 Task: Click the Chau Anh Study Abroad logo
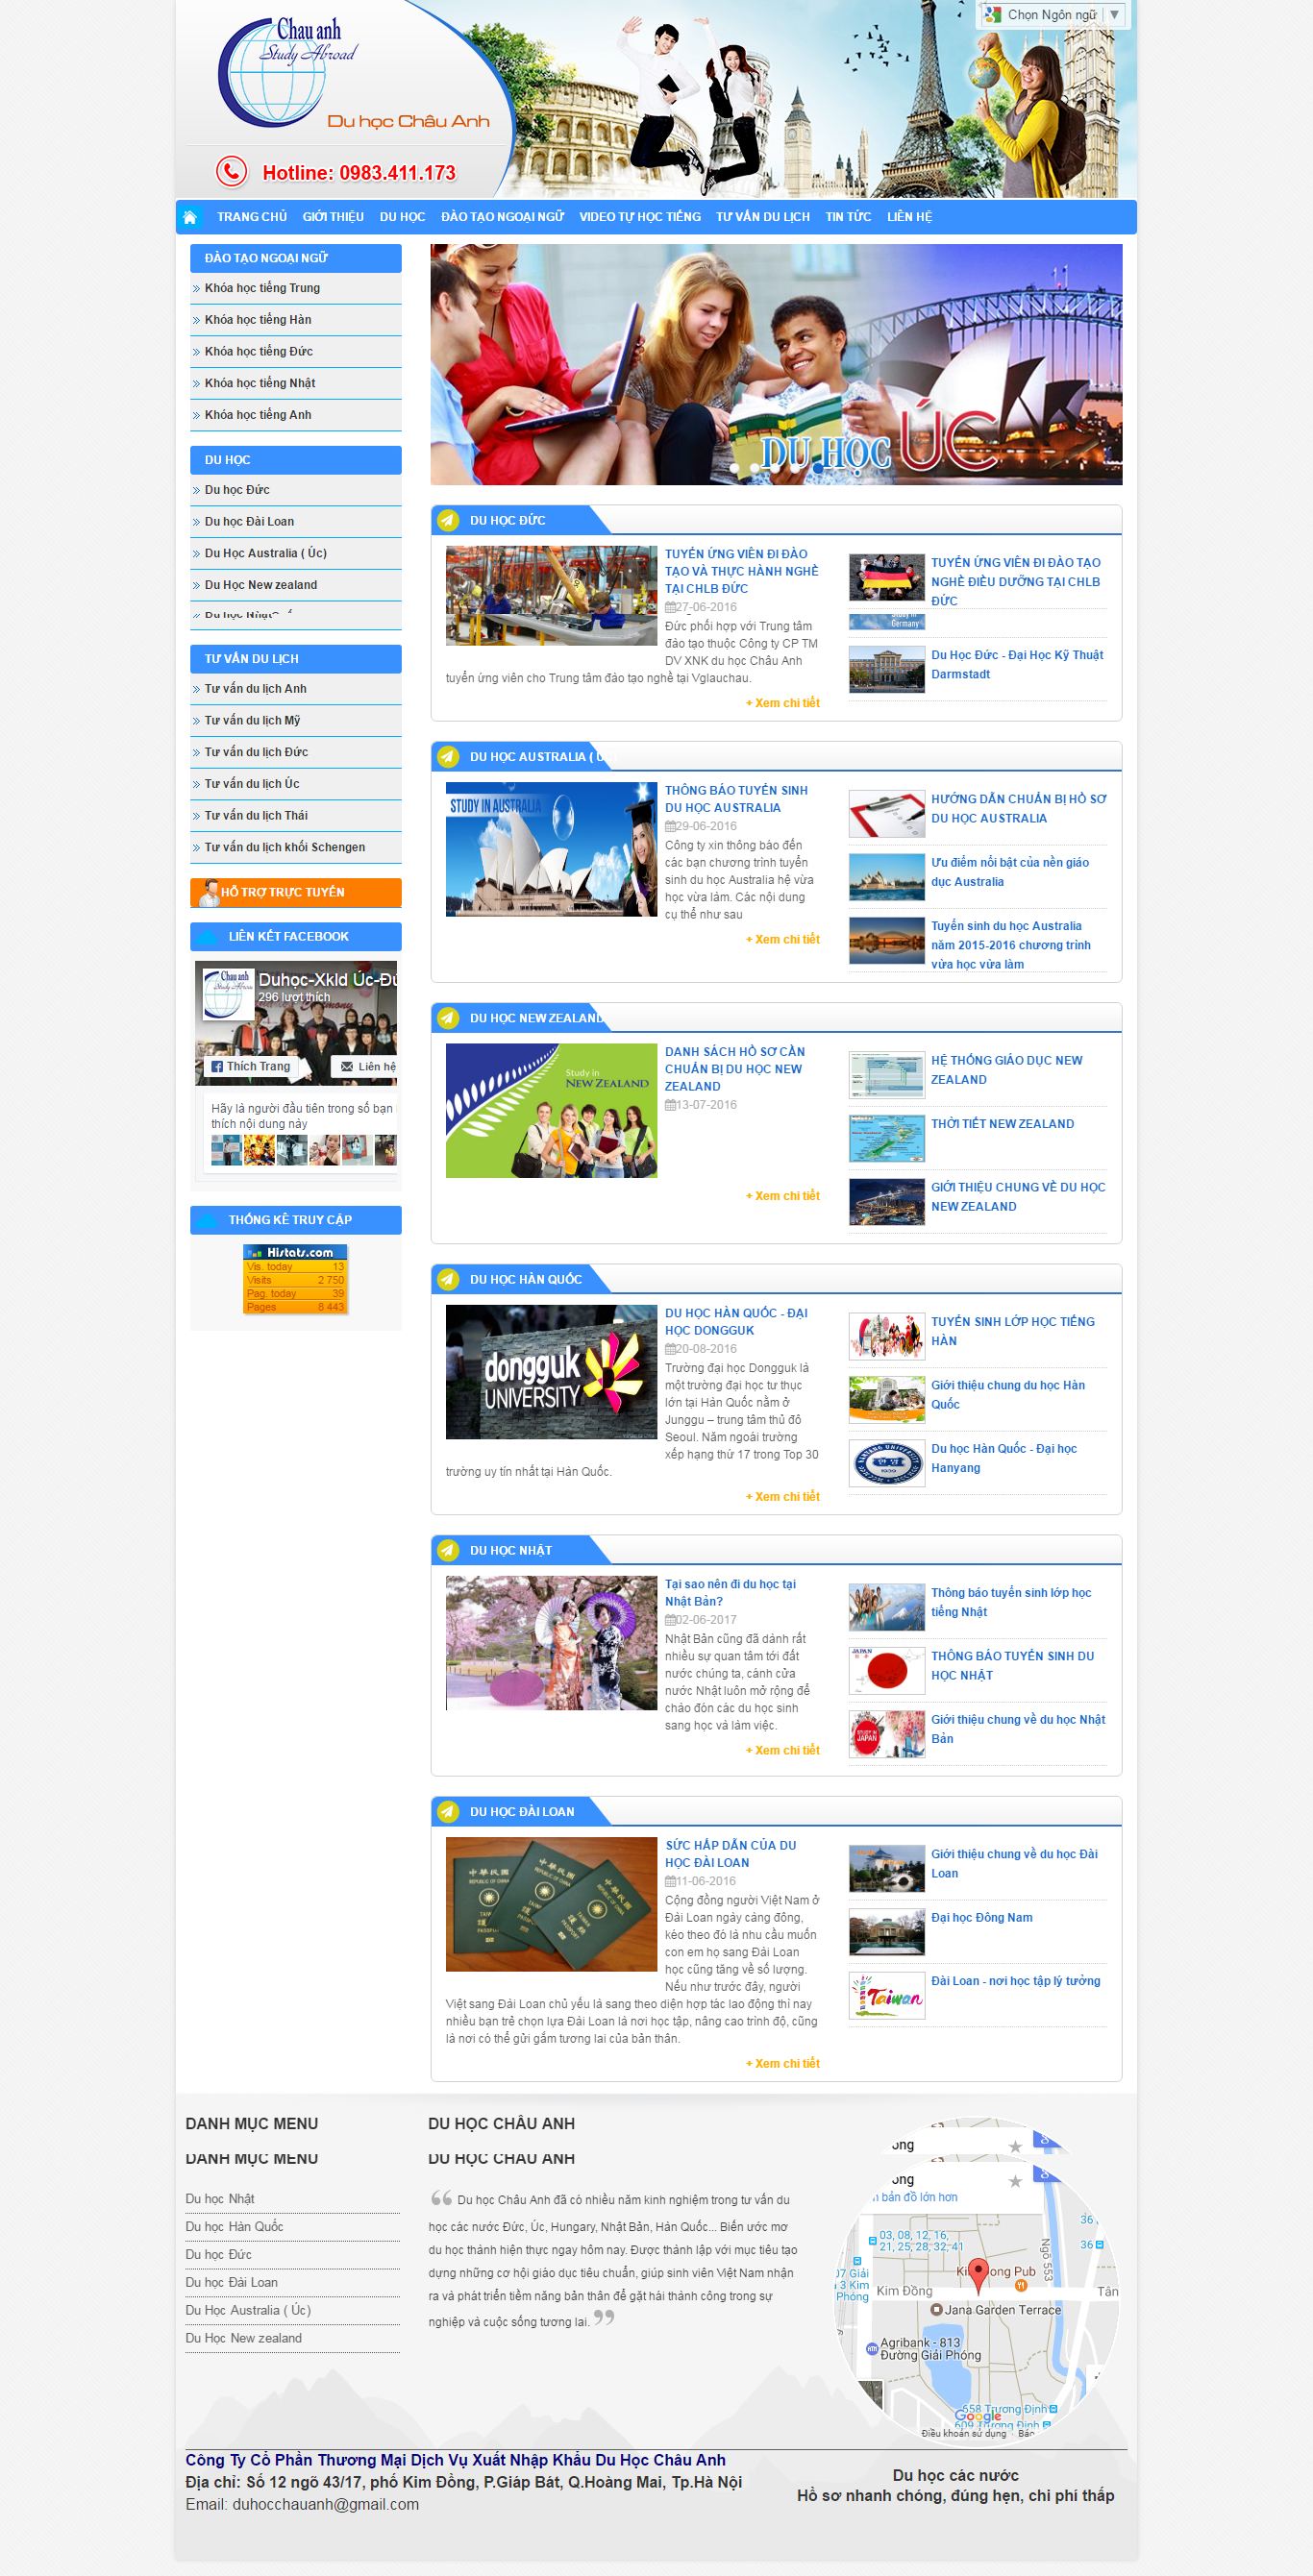pos(288,72)
